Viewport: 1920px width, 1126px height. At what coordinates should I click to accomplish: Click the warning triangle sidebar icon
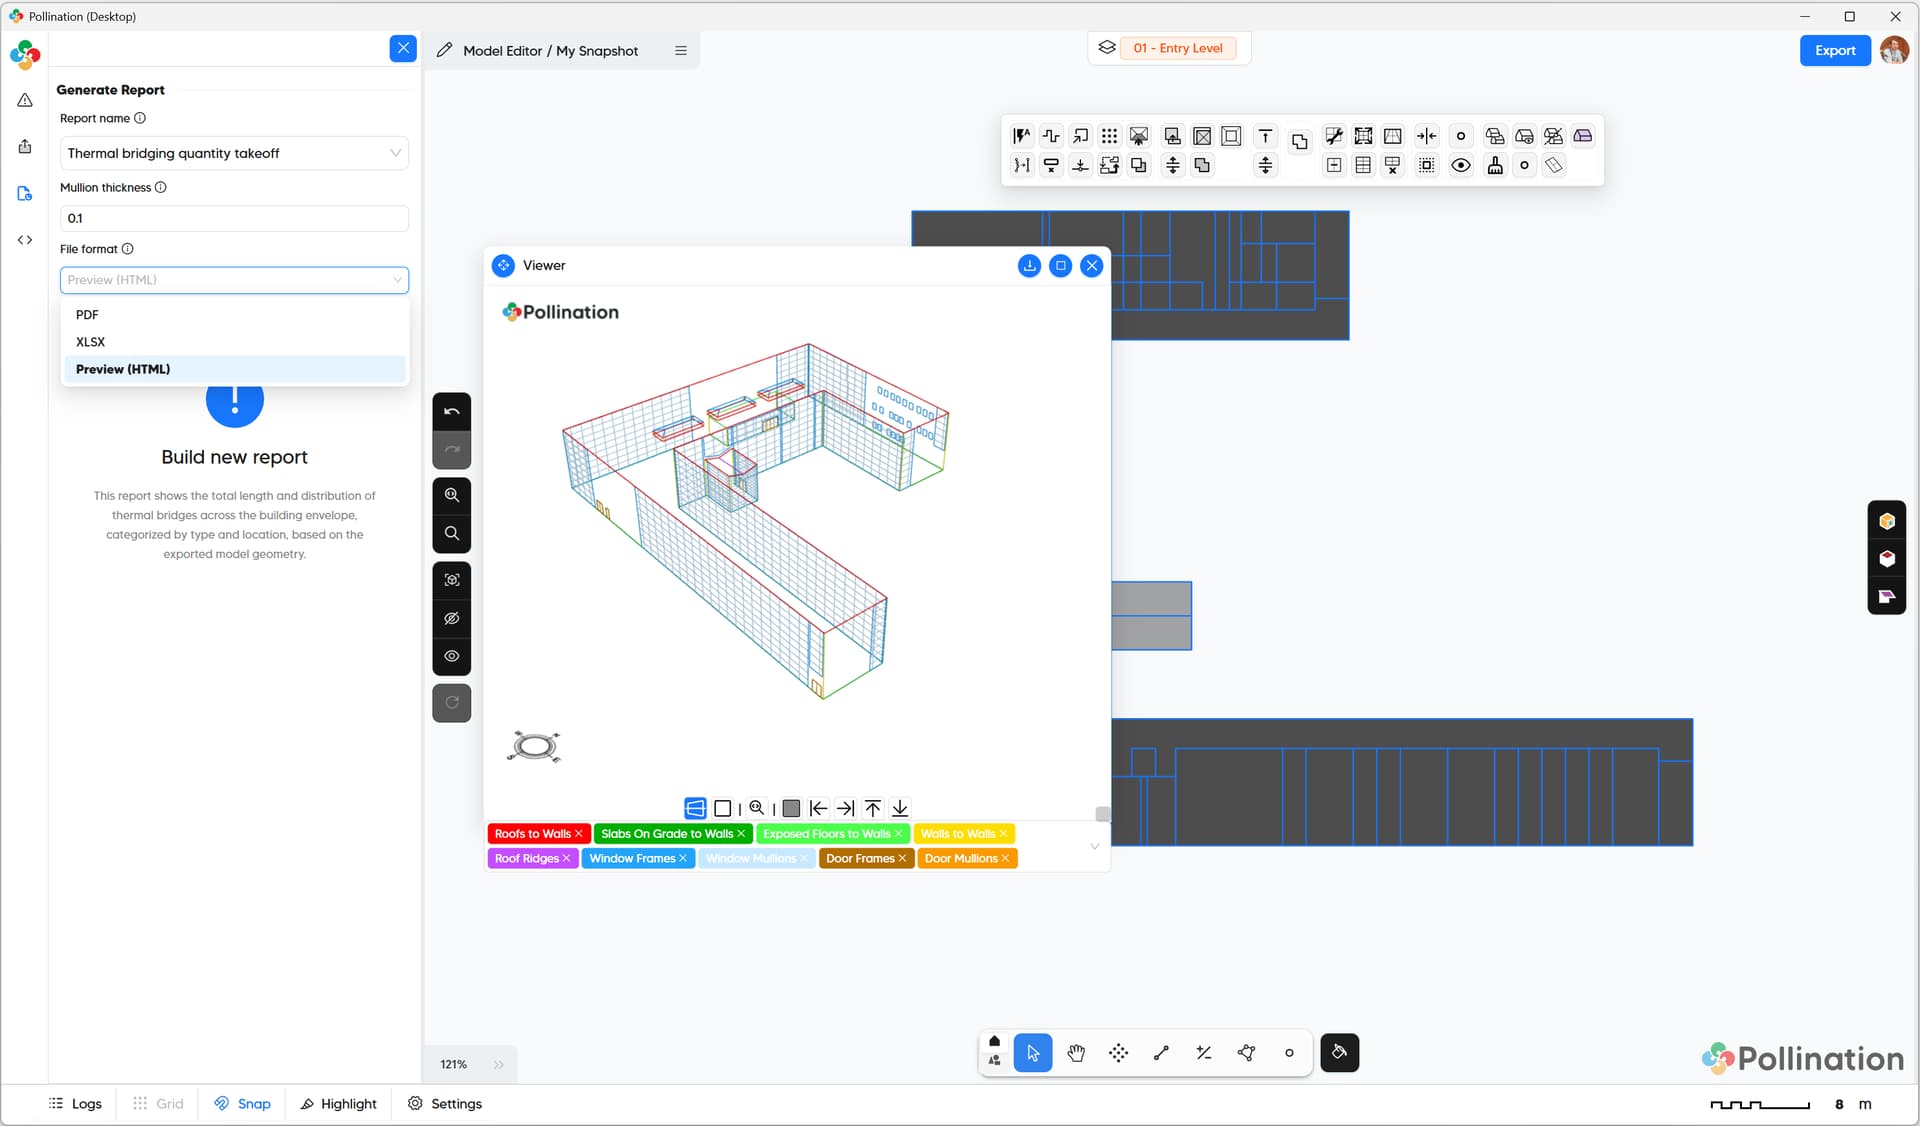pos(25,100)
